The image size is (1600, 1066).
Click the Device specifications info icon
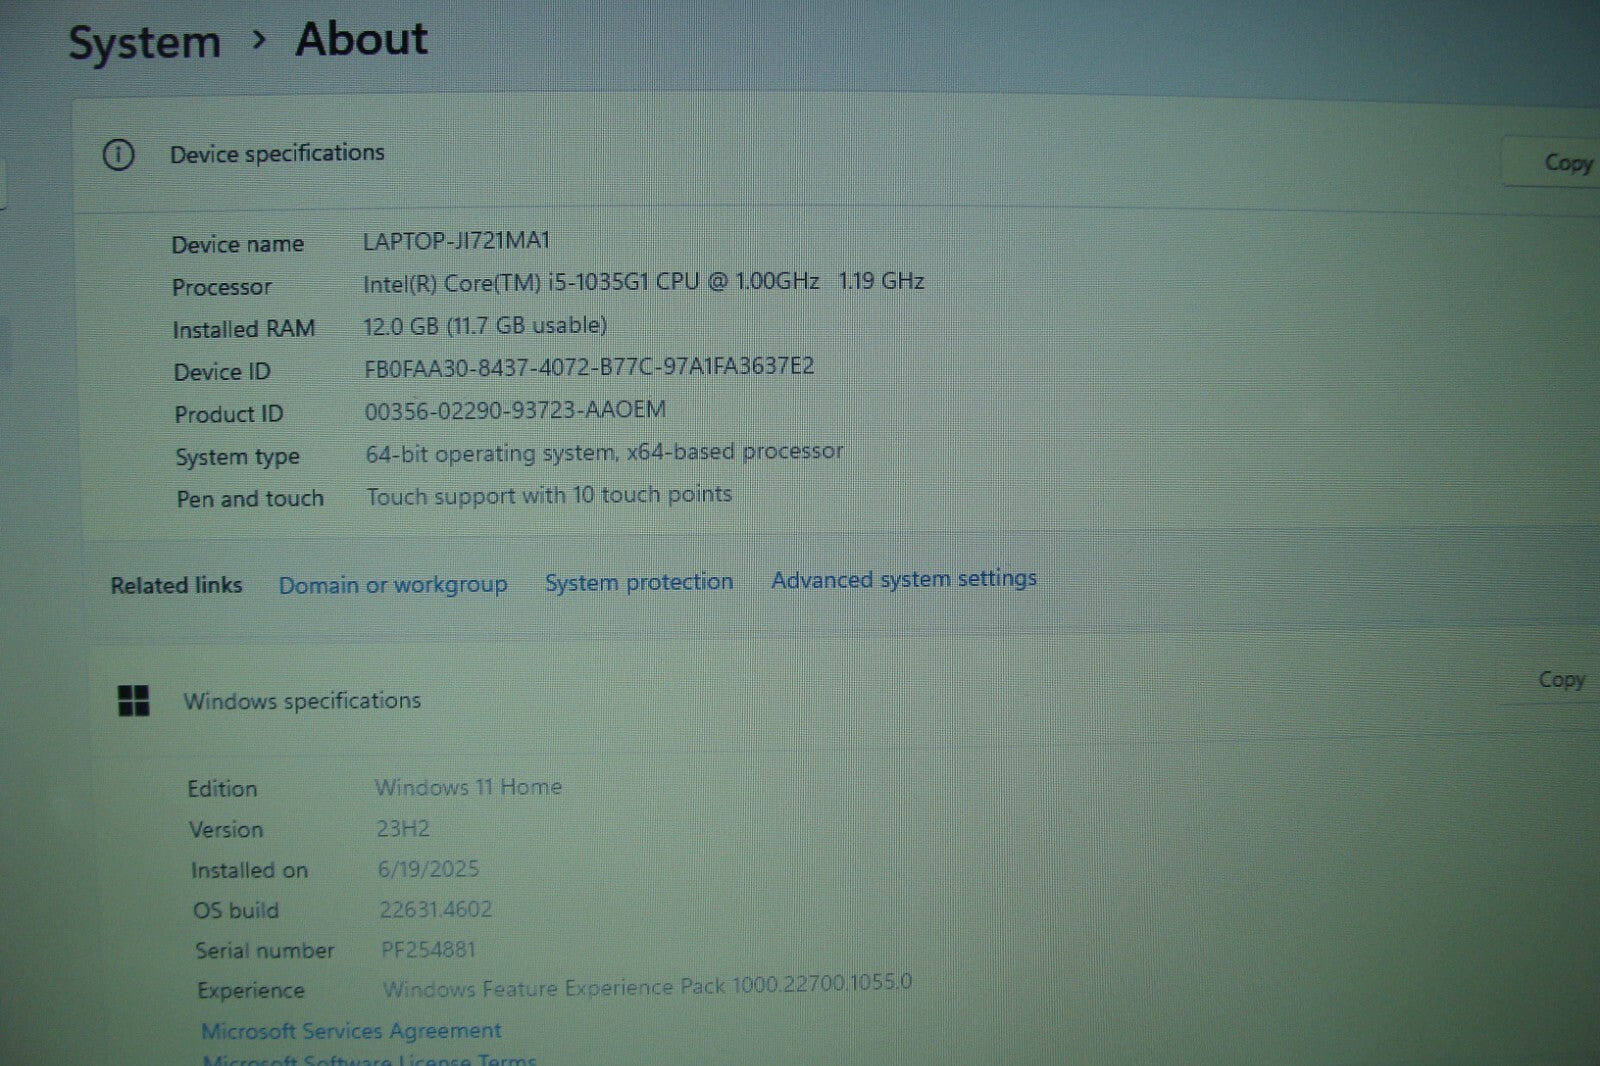[118, 155]
